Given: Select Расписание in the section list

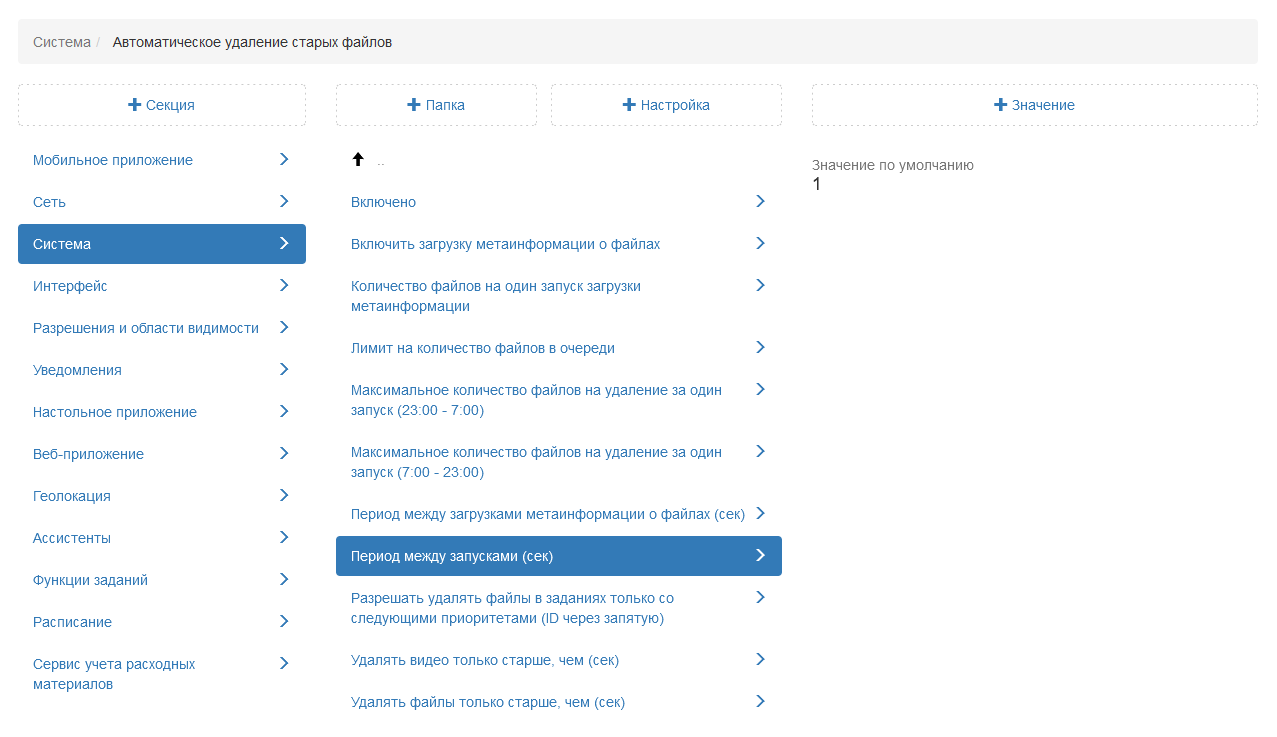Looking at the screenshot, I should click(72, 622).
